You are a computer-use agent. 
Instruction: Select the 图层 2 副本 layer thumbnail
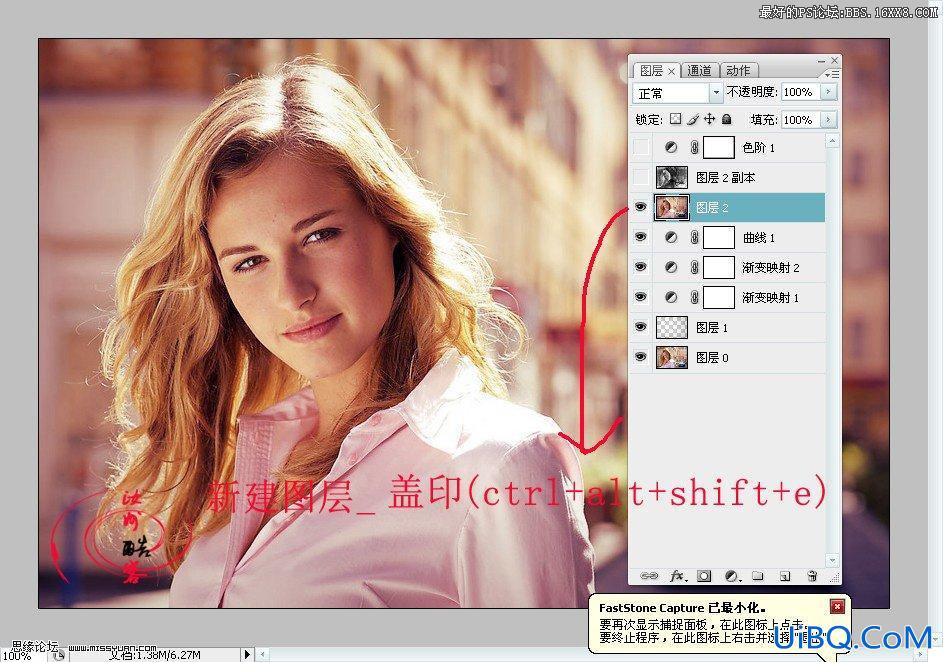click(x=672, y=177)
